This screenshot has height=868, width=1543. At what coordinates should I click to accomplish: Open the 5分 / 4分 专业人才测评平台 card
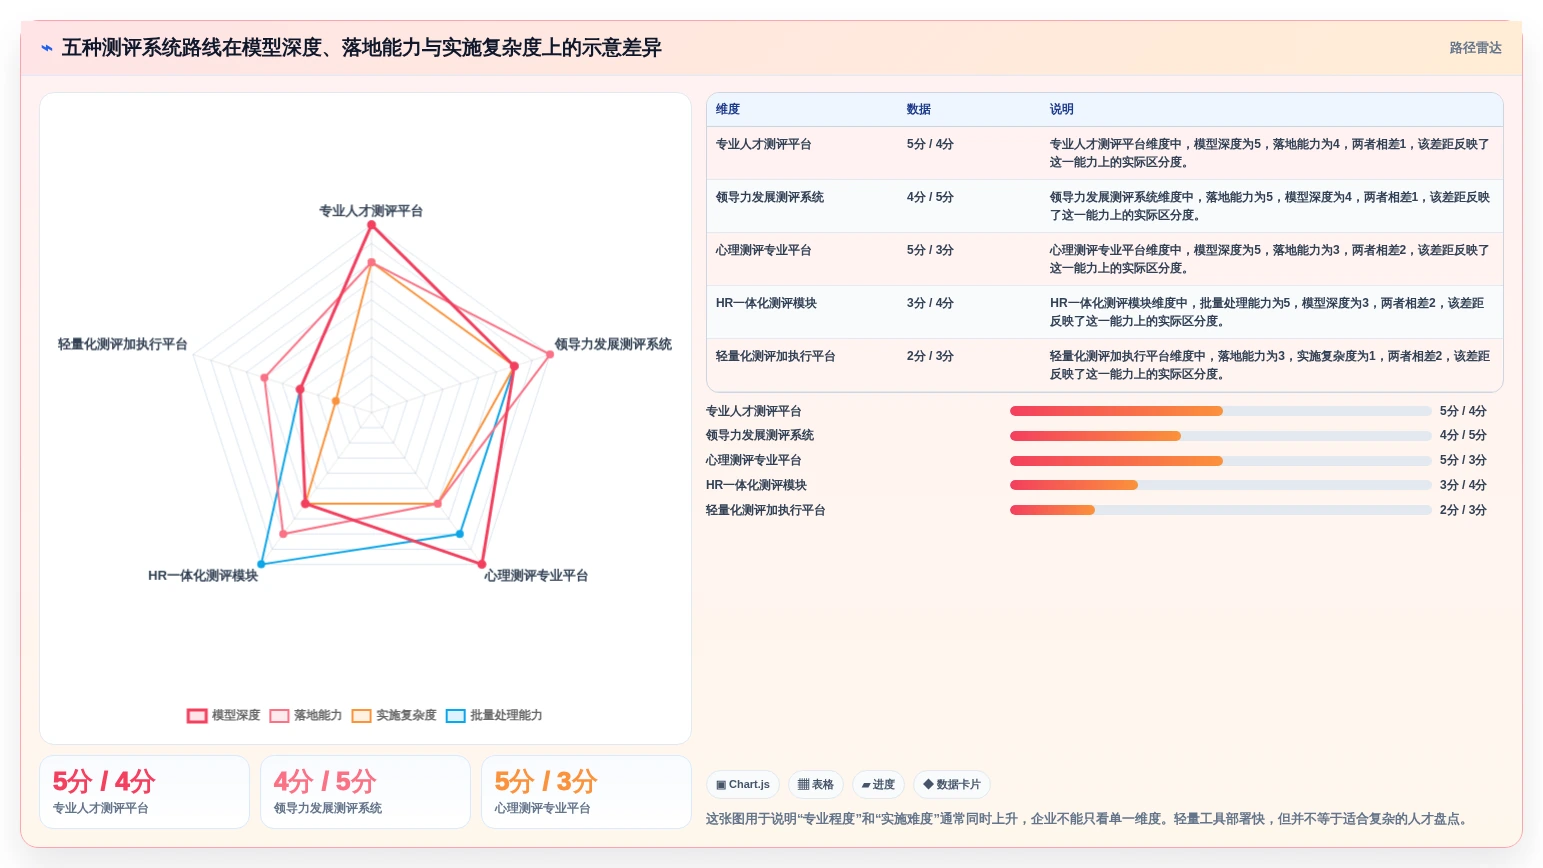(144, 792)
